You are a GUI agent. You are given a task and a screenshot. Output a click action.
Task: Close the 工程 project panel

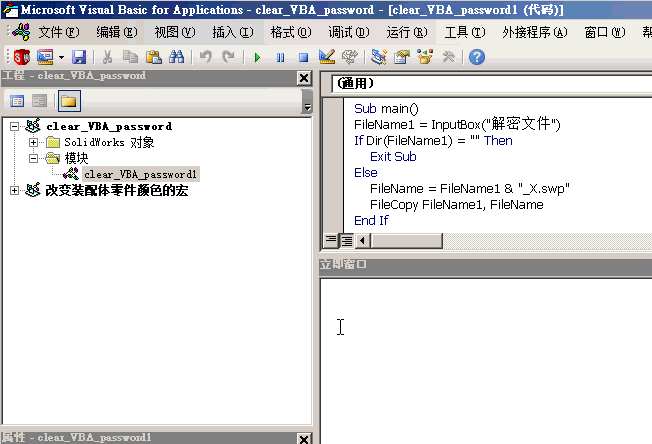(x=304, y=78)
